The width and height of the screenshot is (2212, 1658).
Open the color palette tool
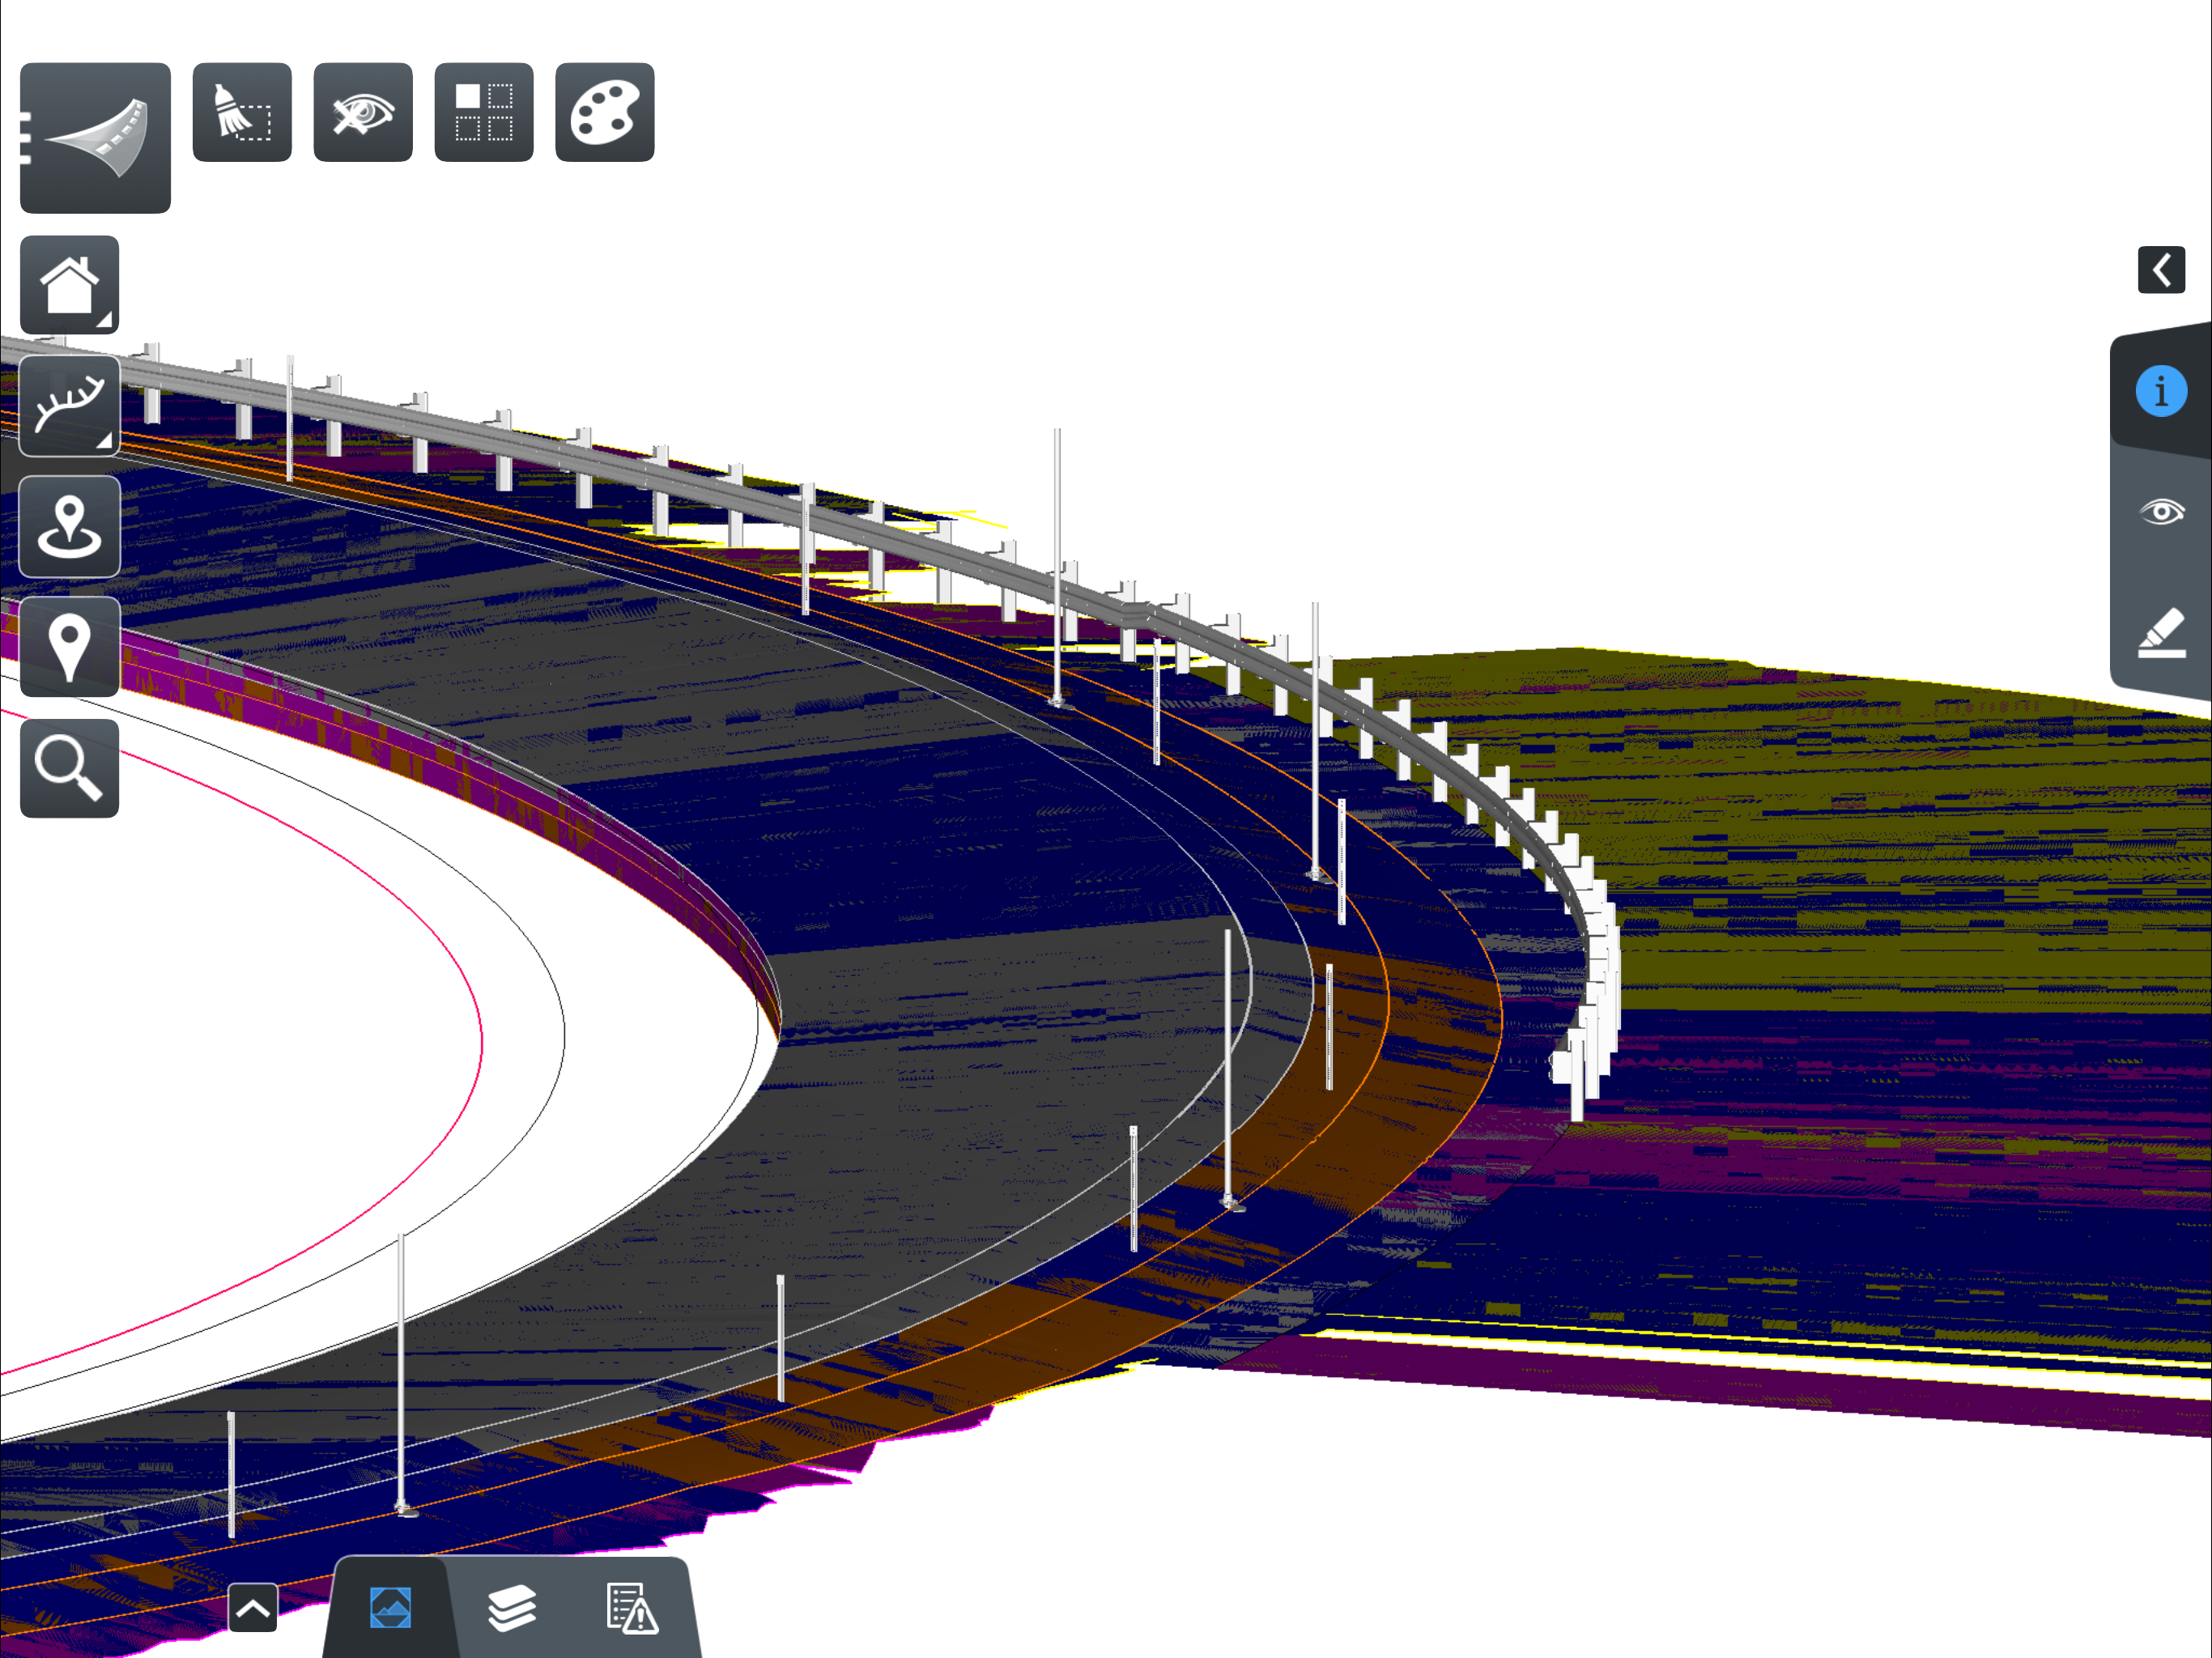click(x=605, y=112)
